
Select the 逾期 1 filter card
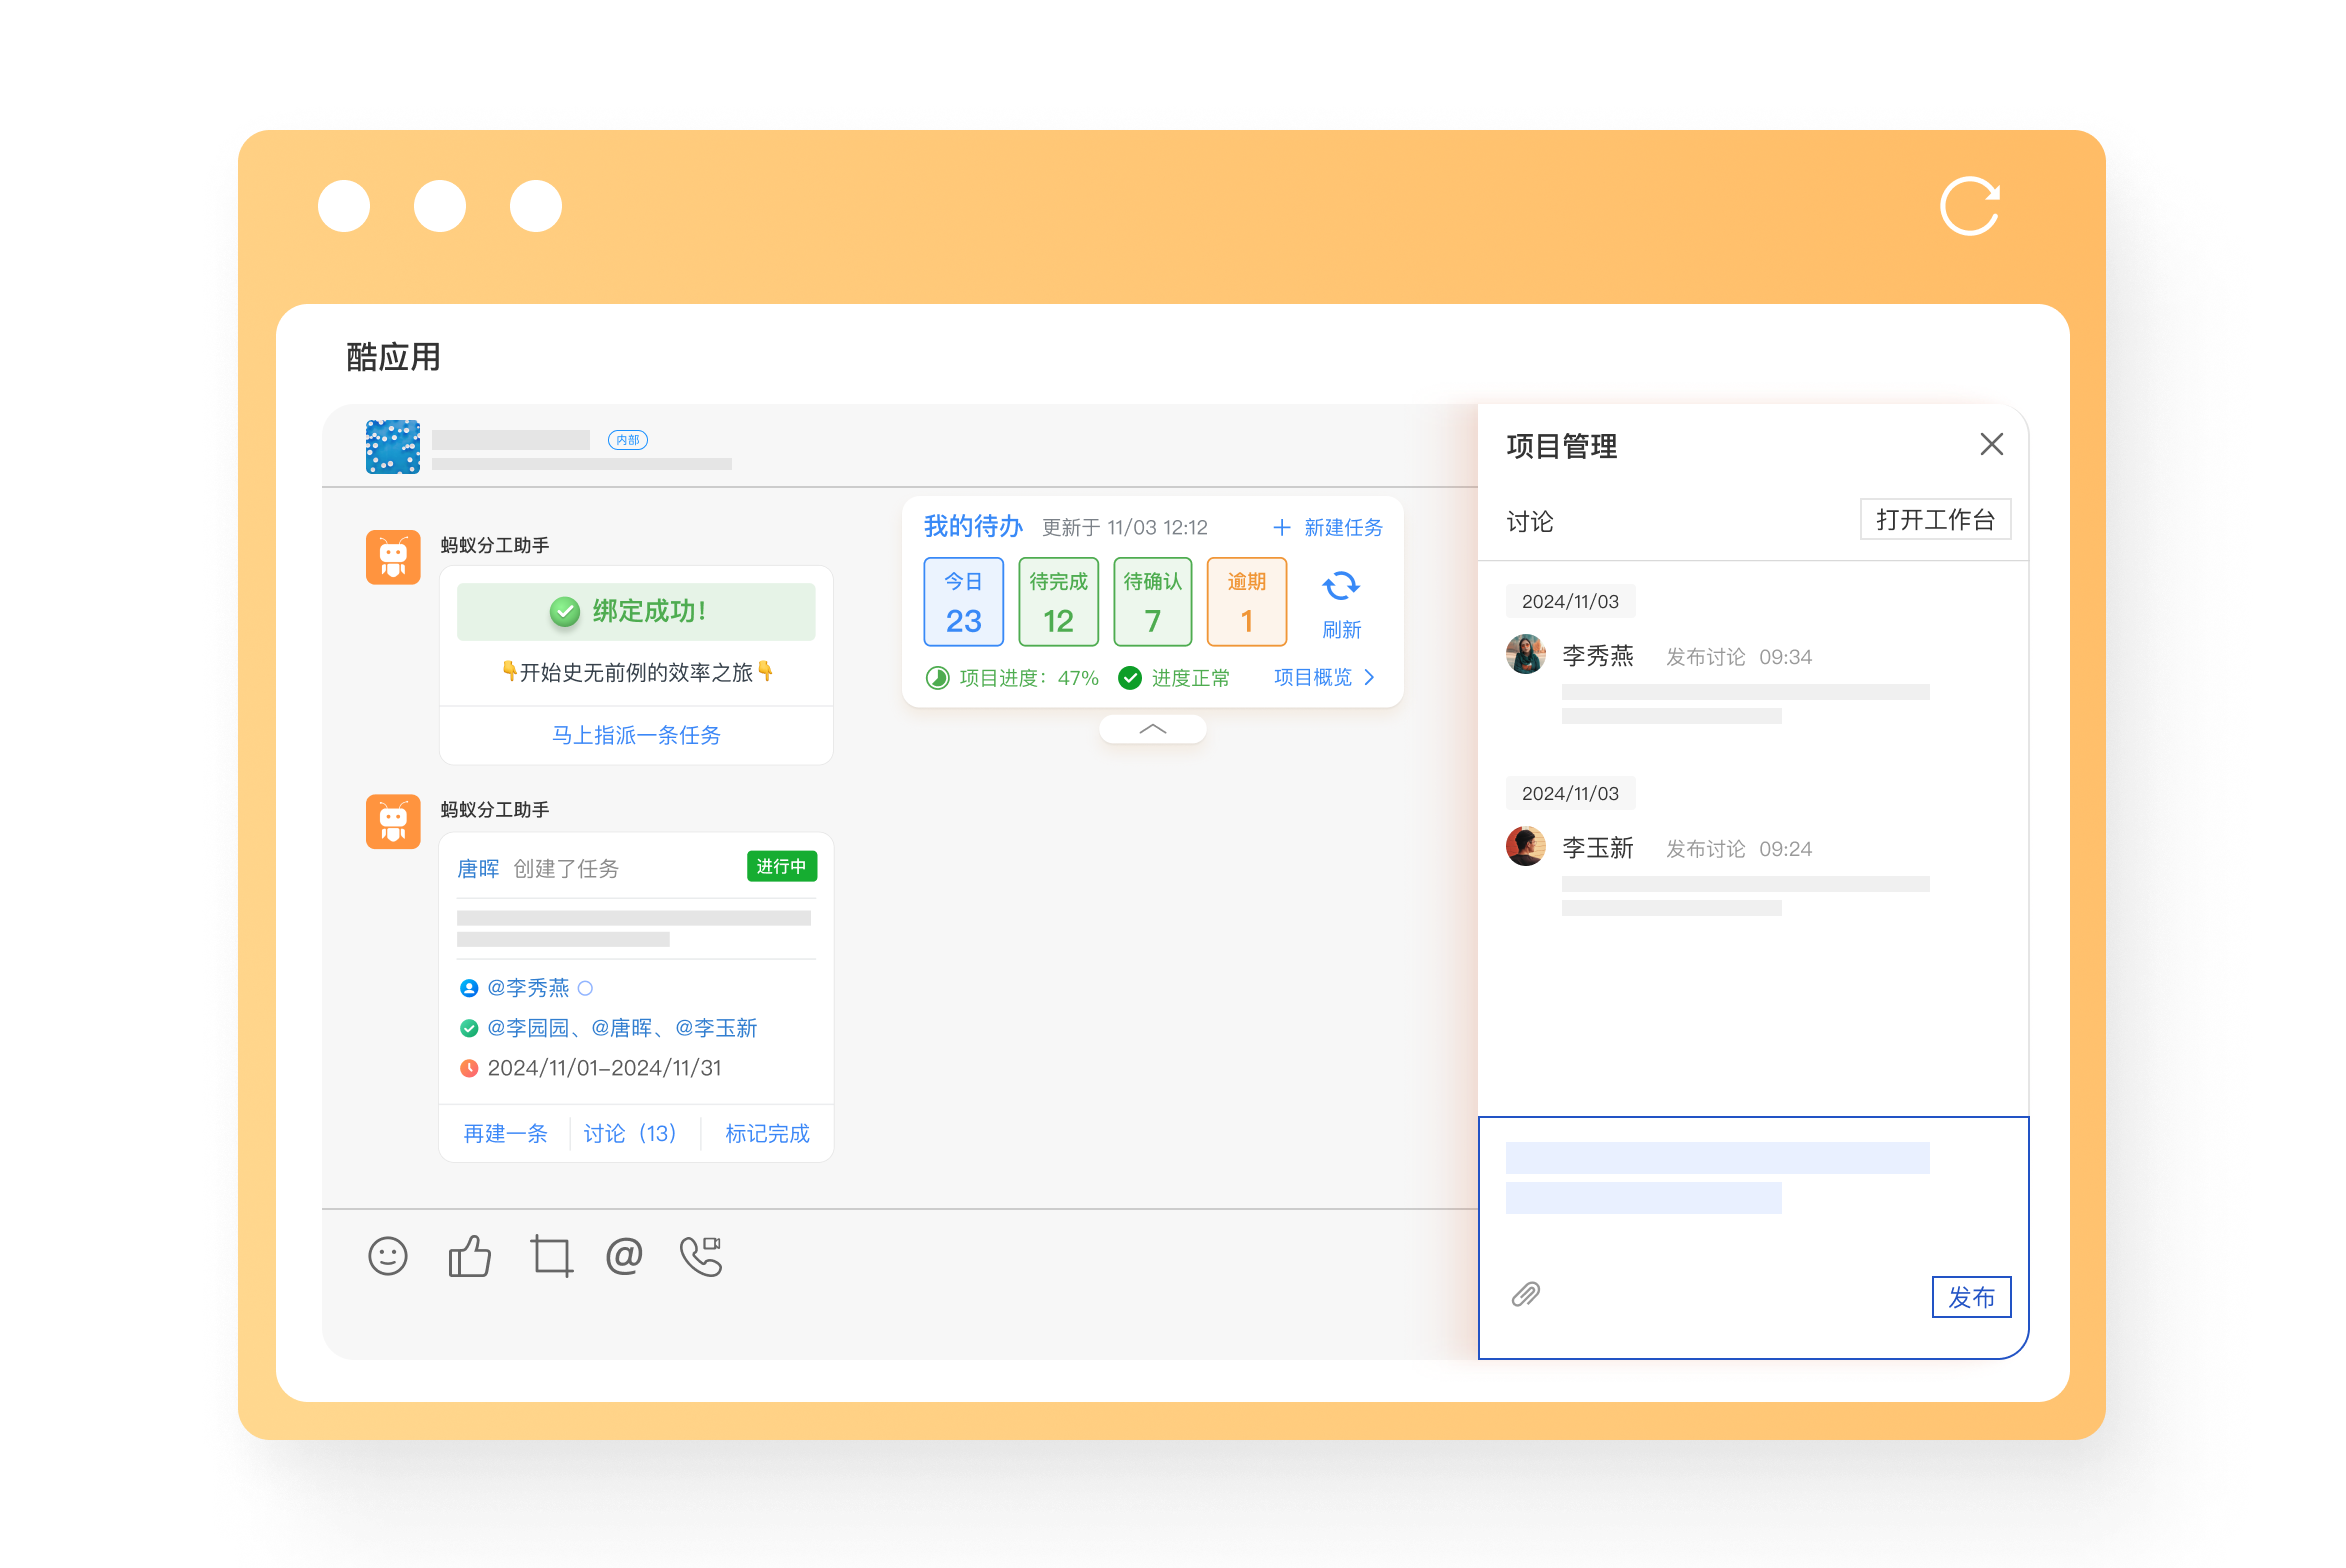click(x=1246, y=602)
